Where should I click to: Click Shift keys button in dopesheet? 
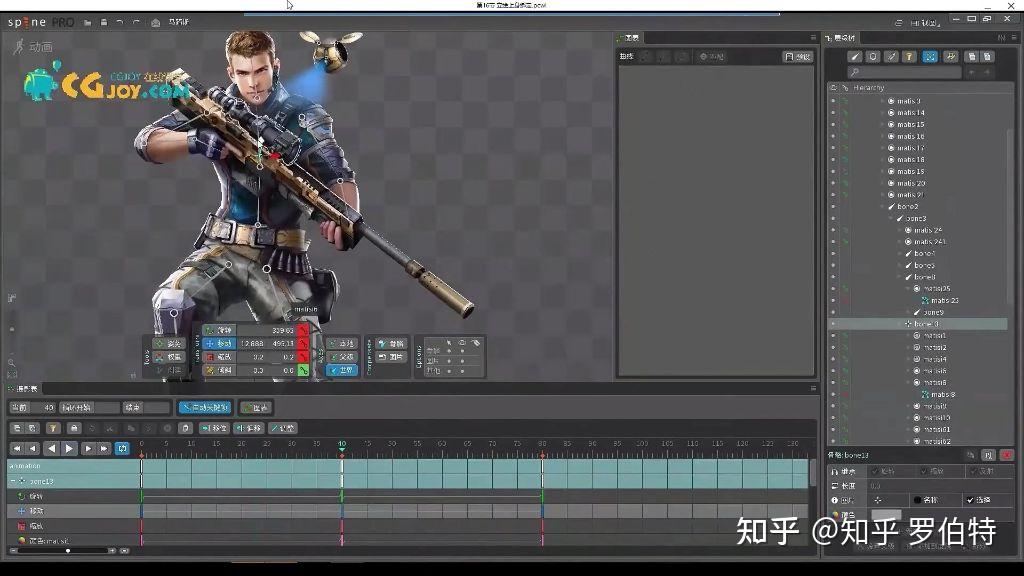pos(214,428)
